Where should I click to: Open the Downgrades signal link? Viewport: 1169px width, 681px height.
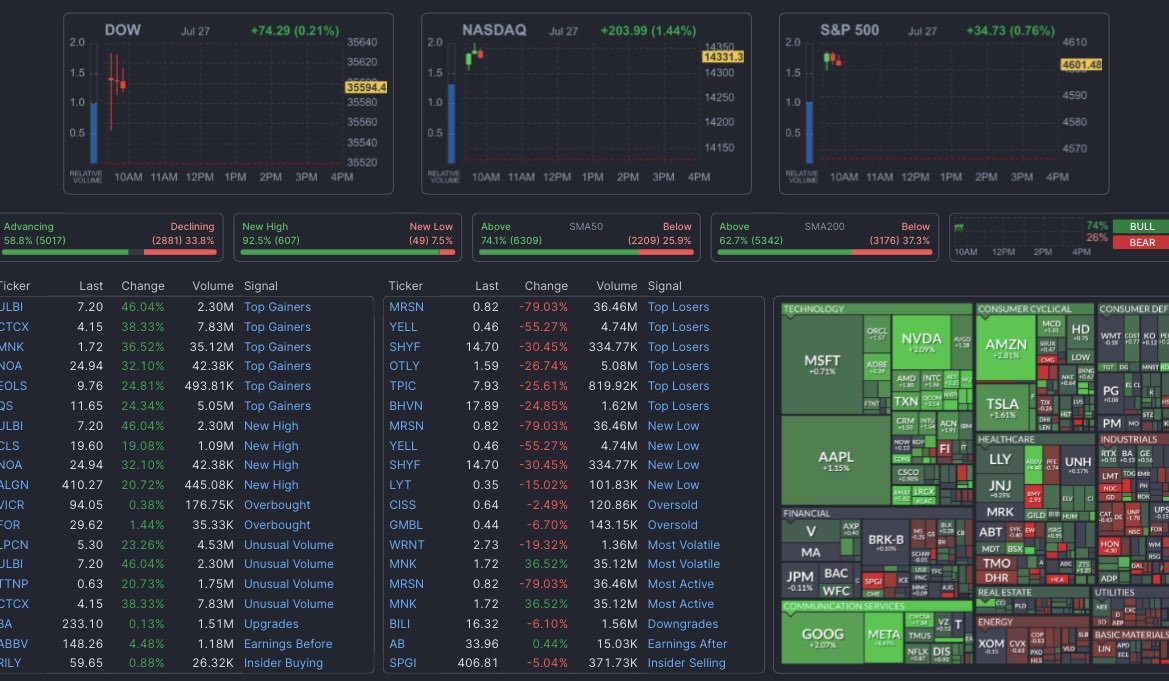pos(683,624)
